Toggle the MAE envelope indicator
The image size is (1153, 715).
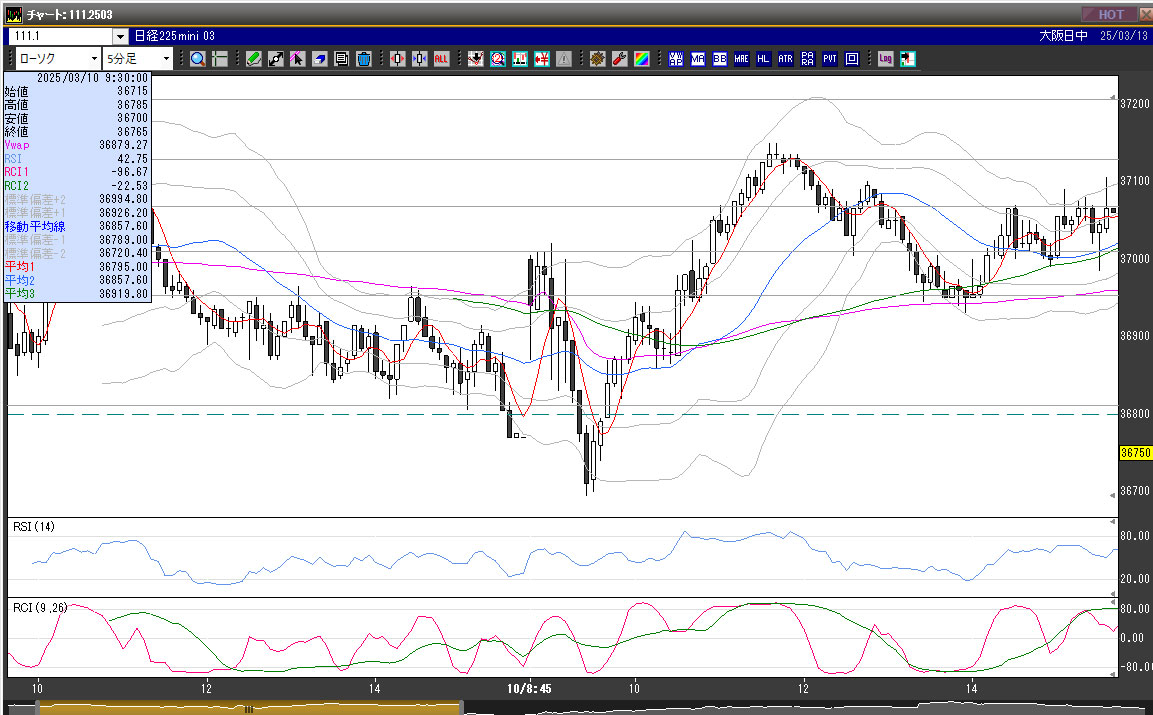[x=742, y=59]
